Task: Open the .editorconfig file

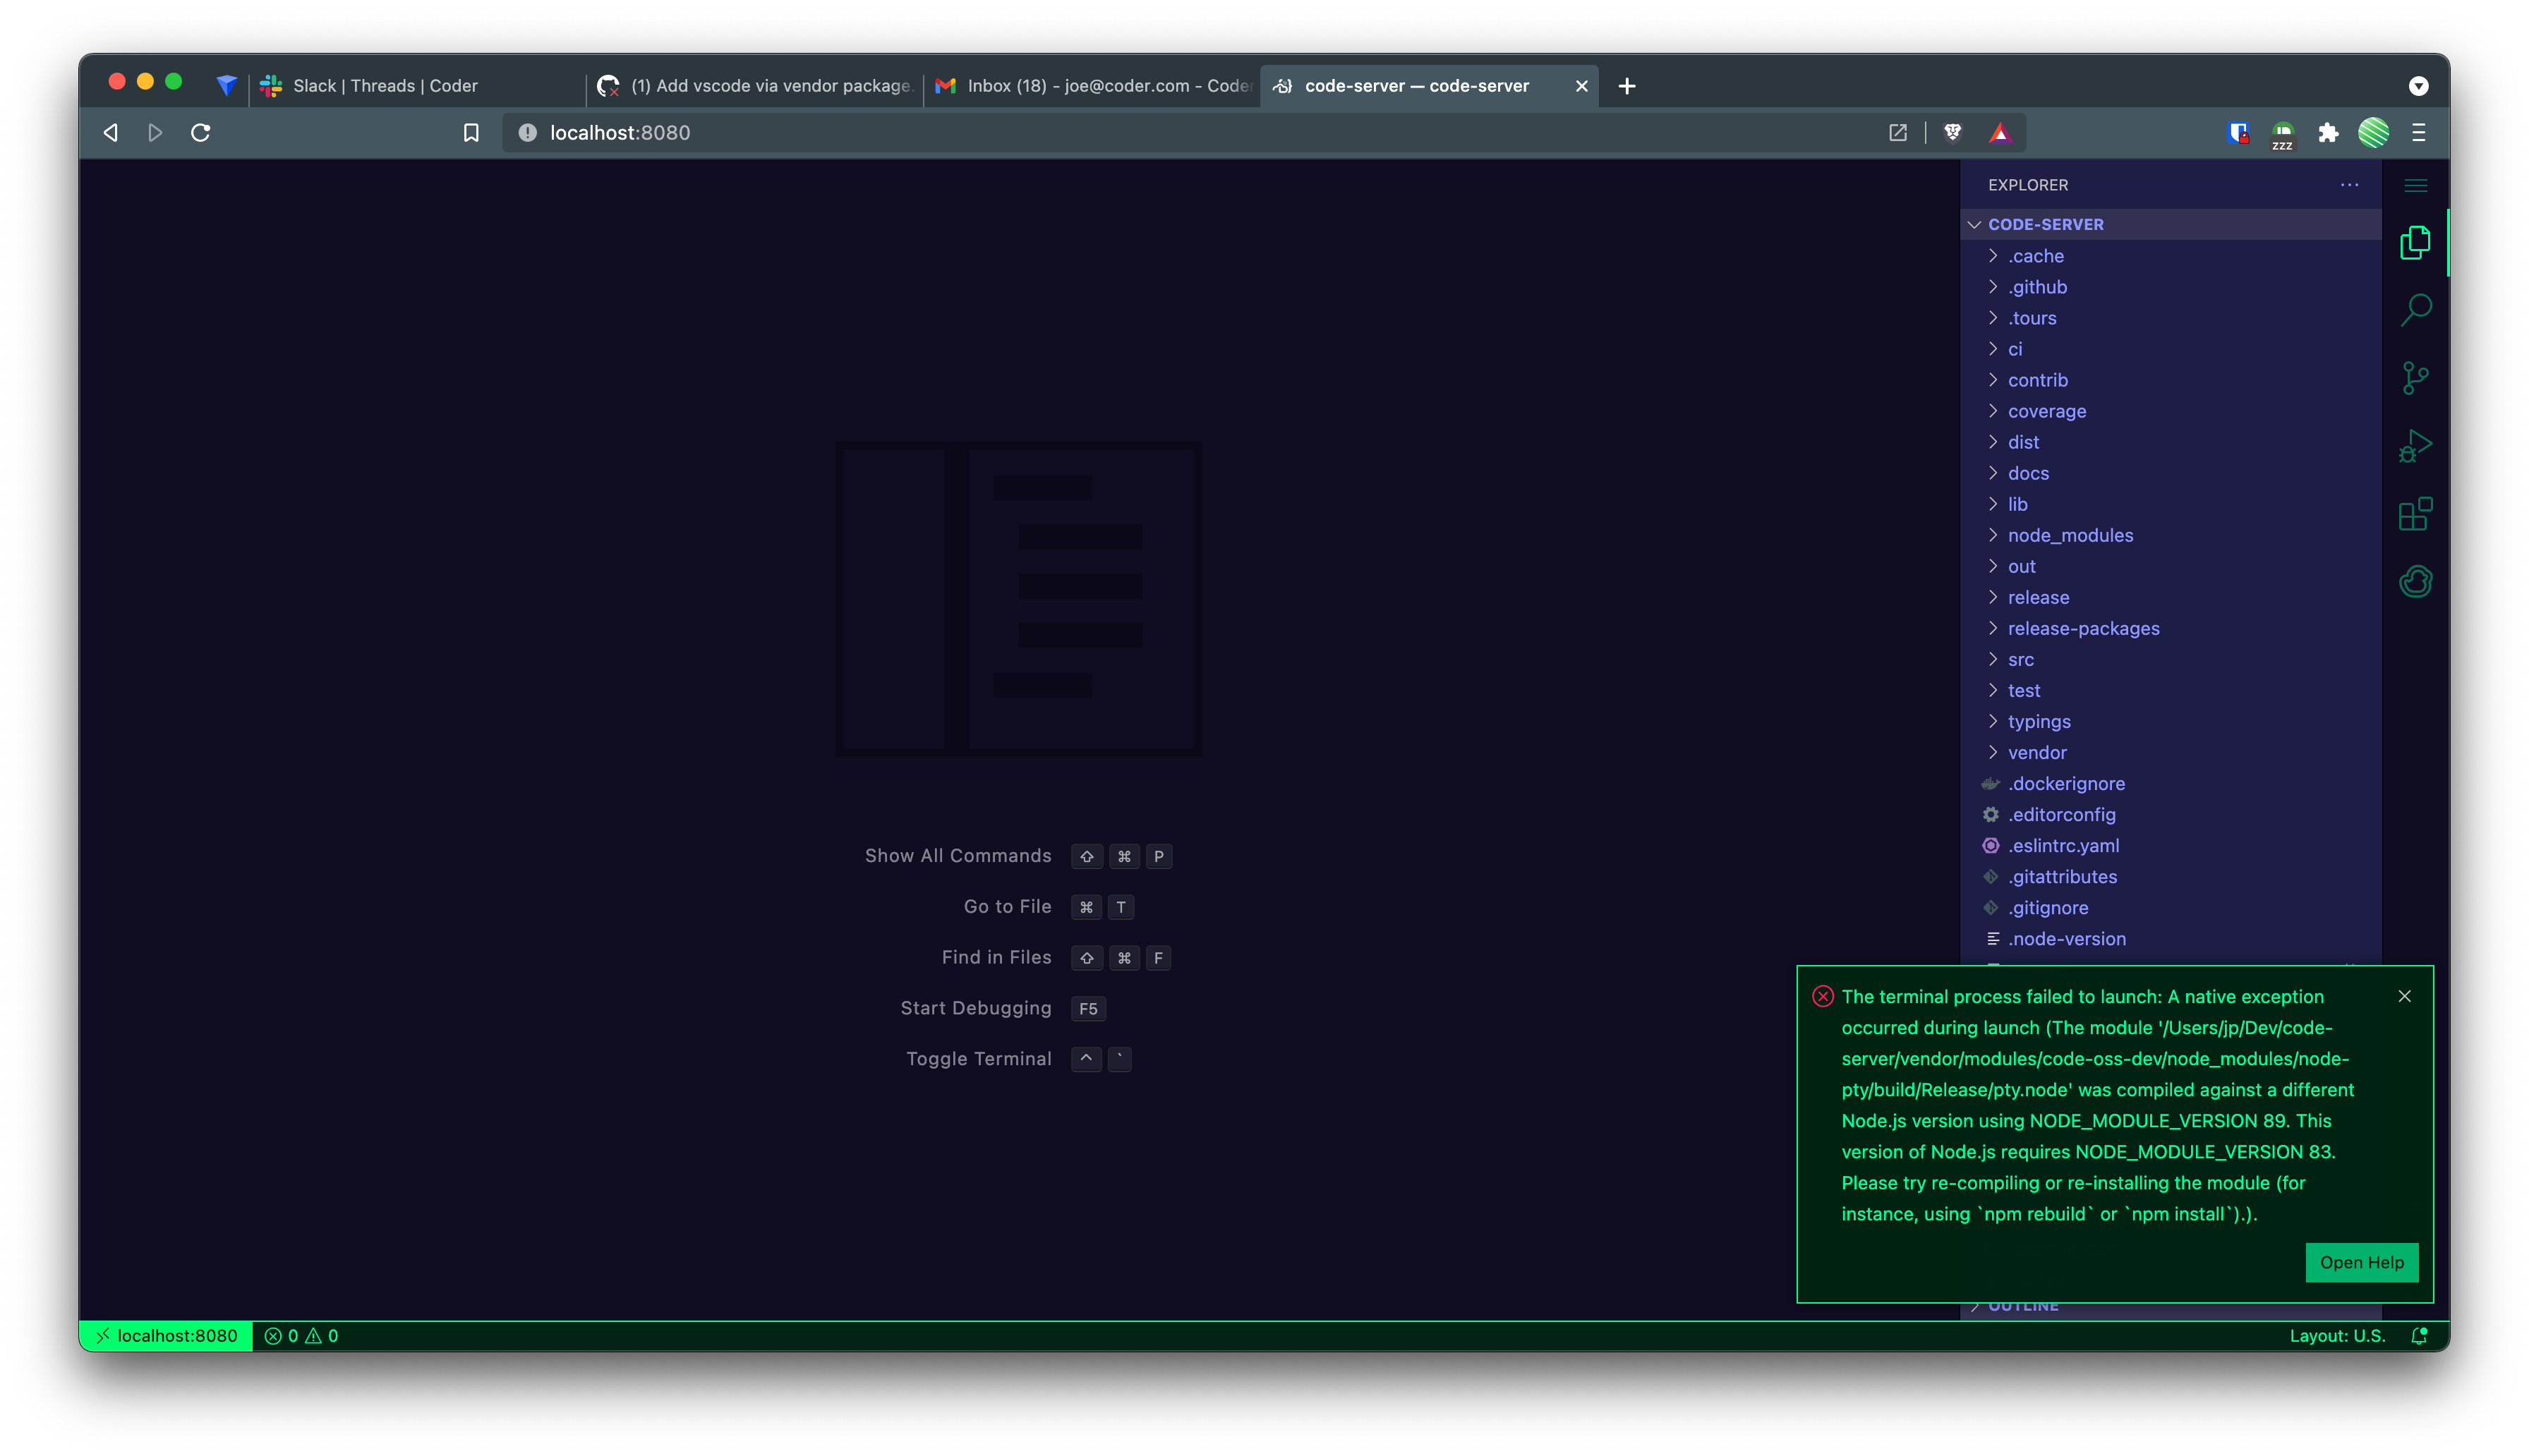Action: click(x=2170, y=814)
